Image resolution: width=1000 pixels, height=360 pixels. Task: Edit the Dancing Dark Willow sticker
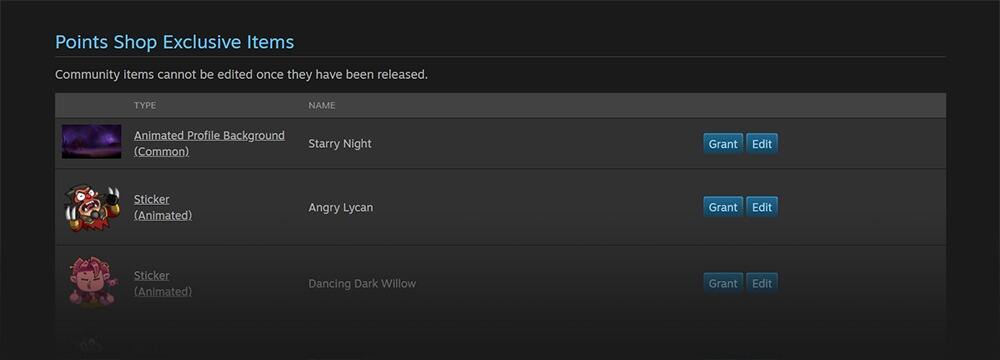tap(761, 283)
